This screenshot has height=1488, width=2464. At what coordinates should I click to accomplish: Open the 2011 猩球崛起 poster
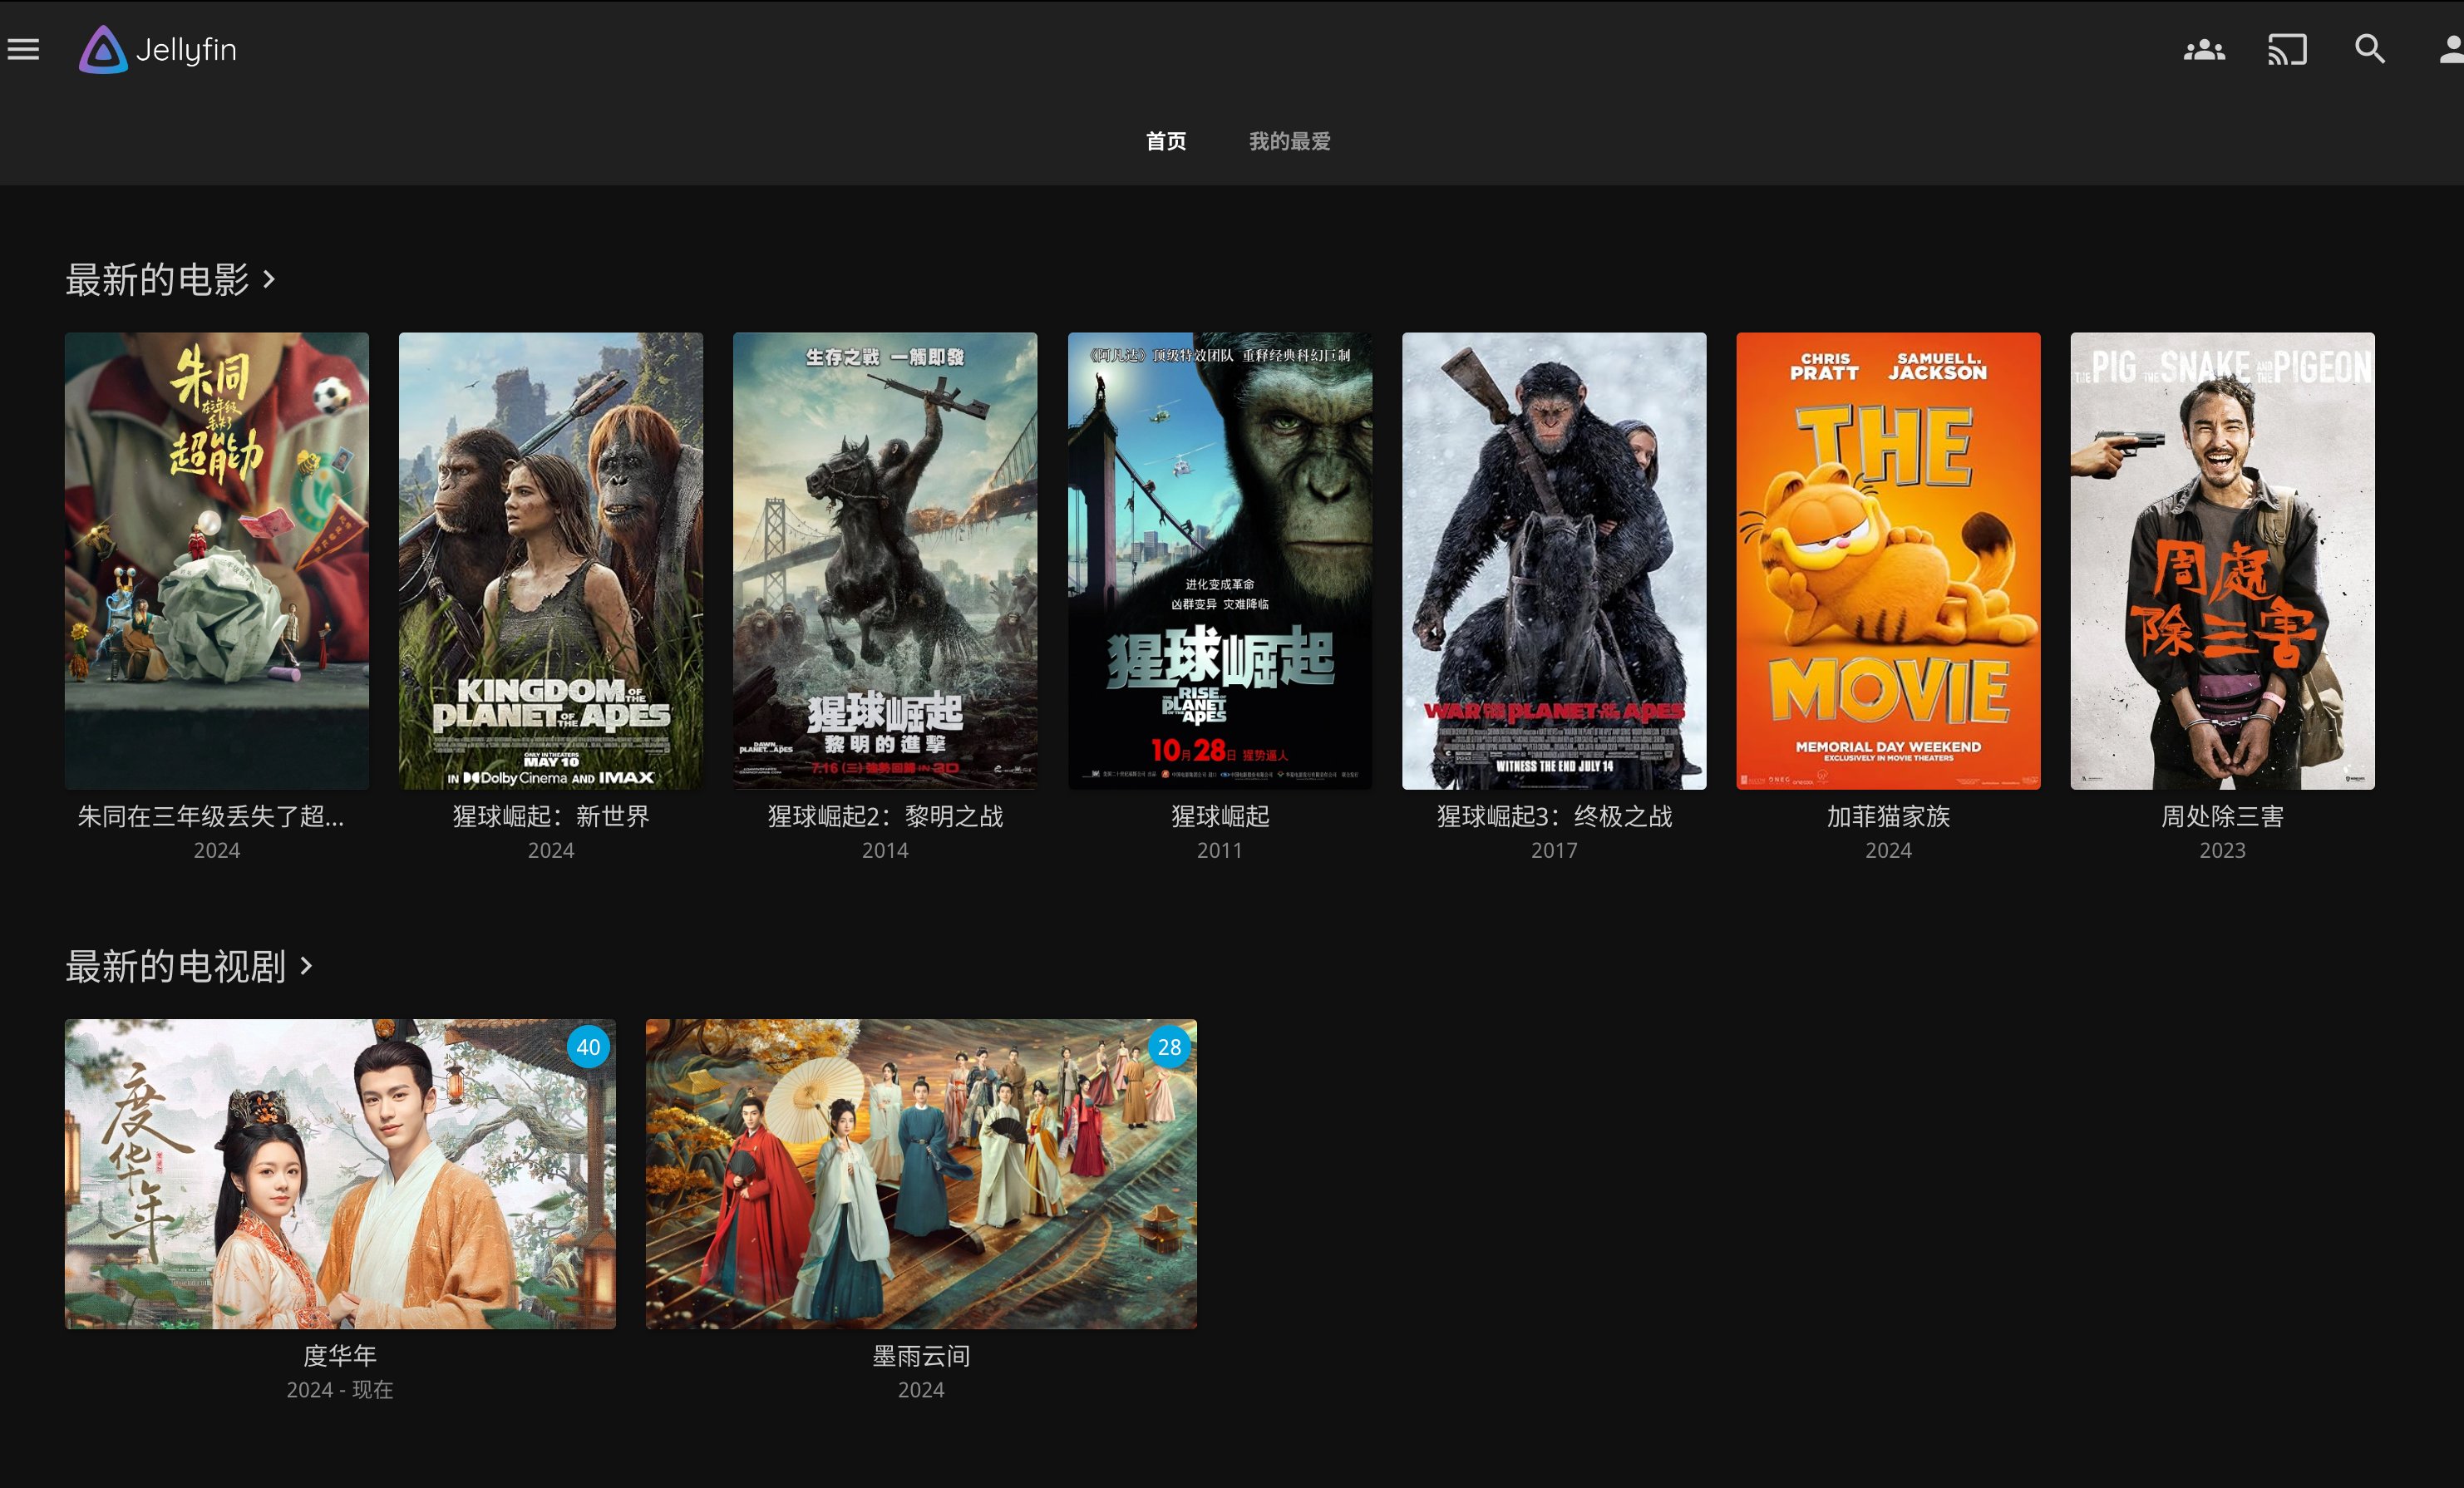pos(1220,561)
